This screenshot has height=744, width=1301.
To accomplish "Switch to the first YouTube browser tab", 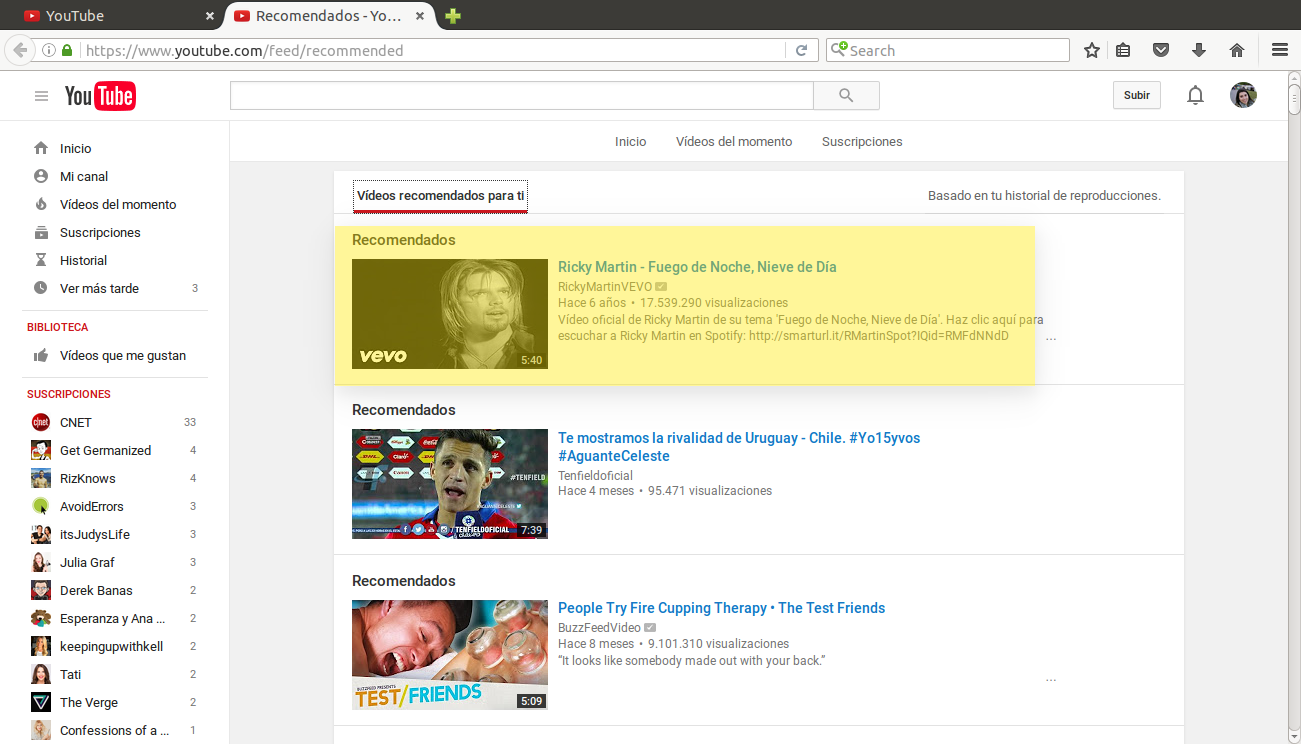I will pos(120,16).
